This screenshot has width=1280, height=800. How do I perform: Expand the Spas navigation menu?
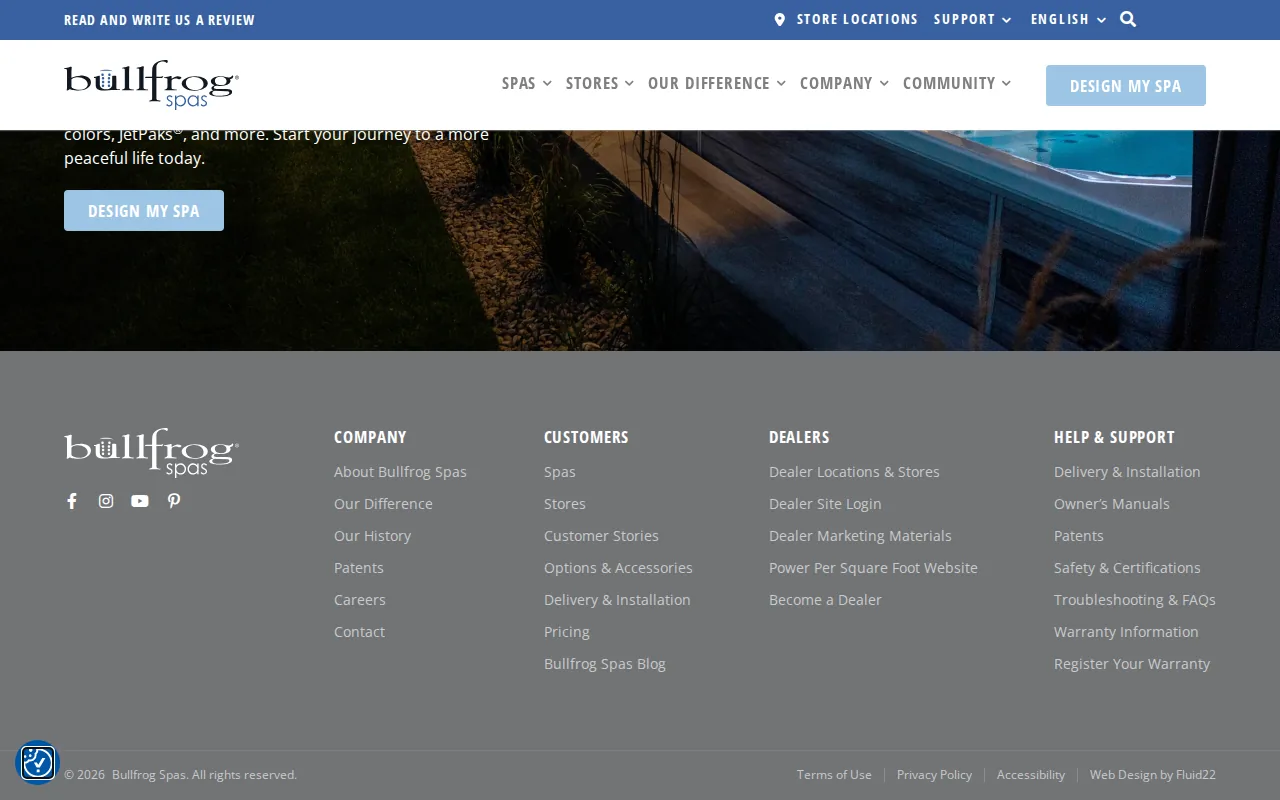point(527,83)
